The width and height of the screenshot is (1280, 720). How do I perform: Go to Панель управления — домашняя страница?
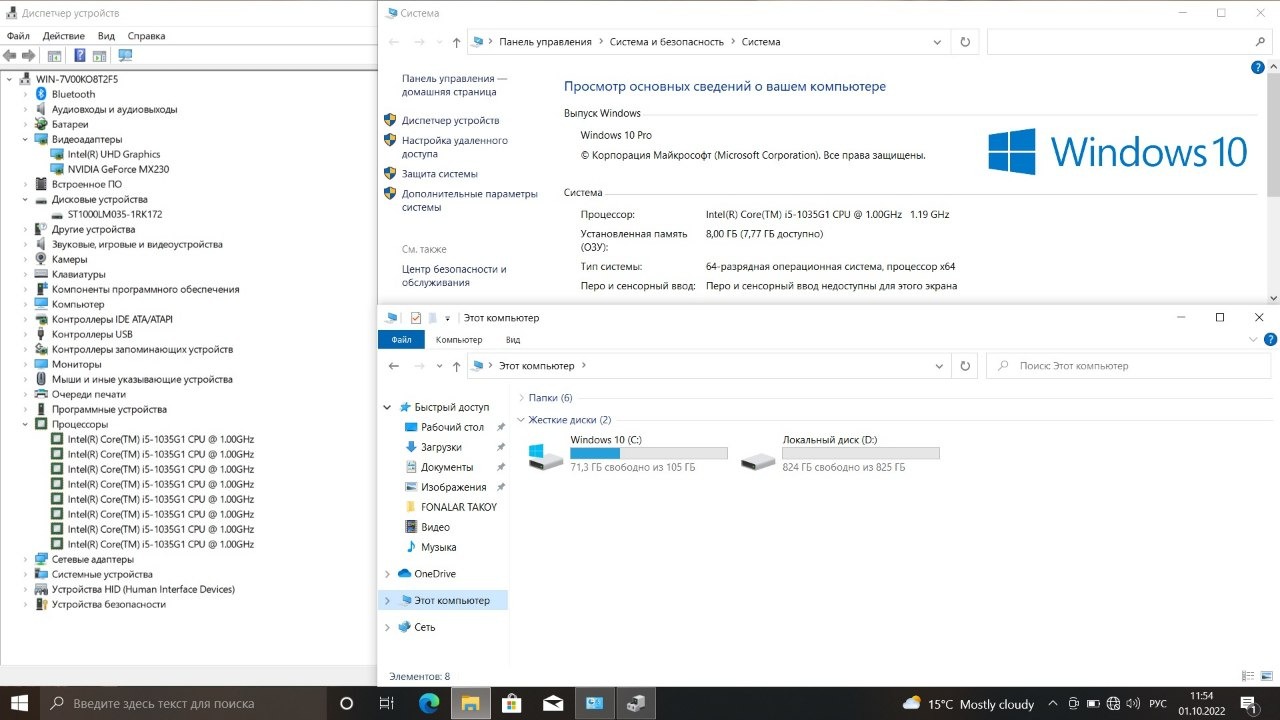454,85
